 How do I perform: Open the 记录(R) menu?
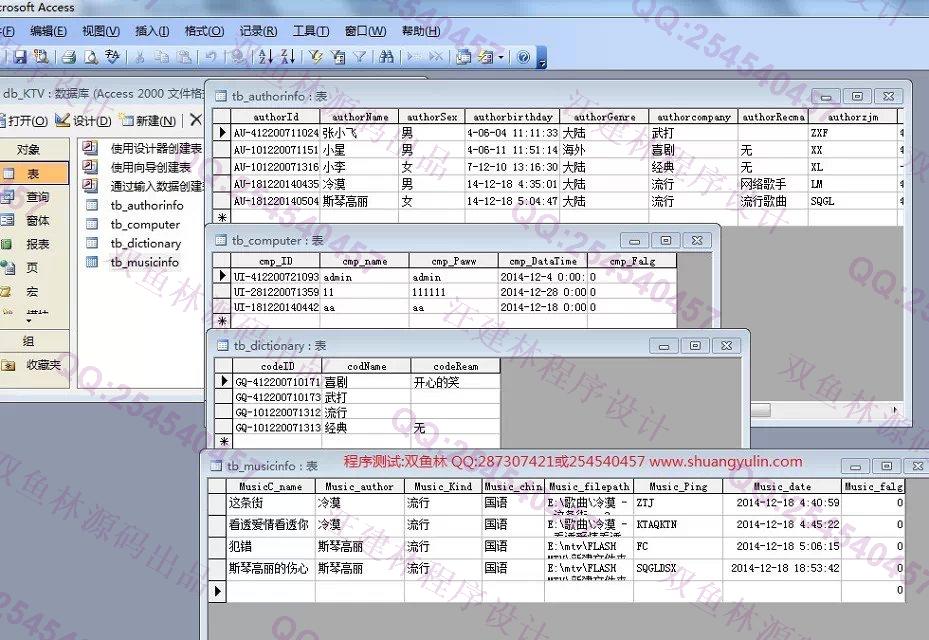point(258,31)
